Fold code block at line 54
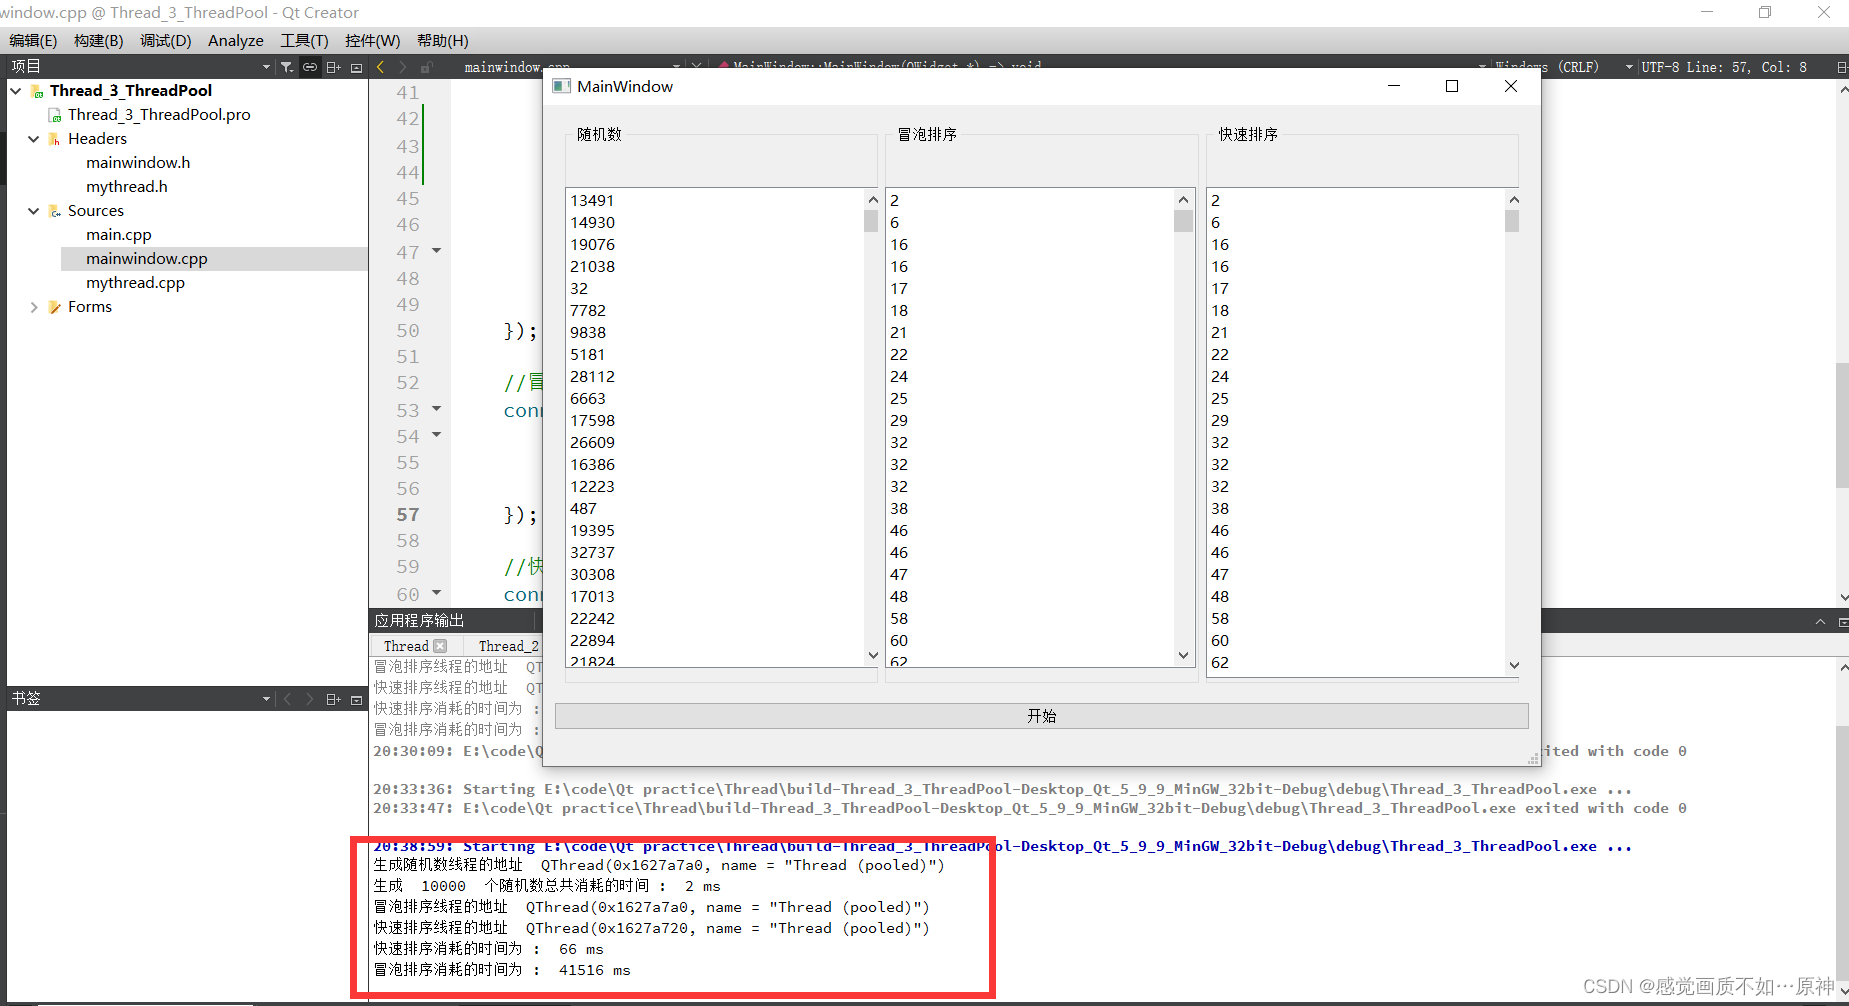Screen dimensions: 1849x1006 pyautogui.click(x=436, y=435)
